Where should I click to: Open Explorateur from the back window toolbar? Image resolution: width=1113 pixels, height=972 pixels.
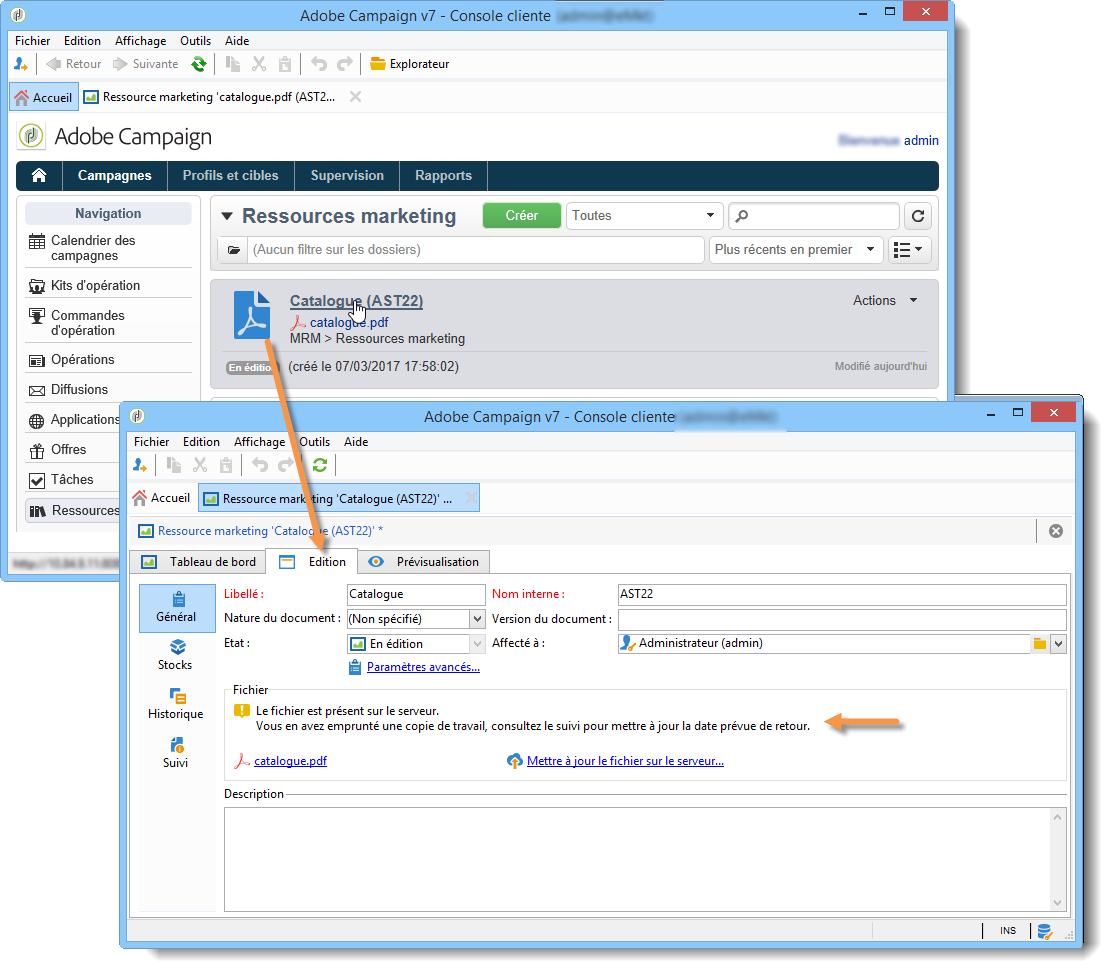tap(410, 64)
